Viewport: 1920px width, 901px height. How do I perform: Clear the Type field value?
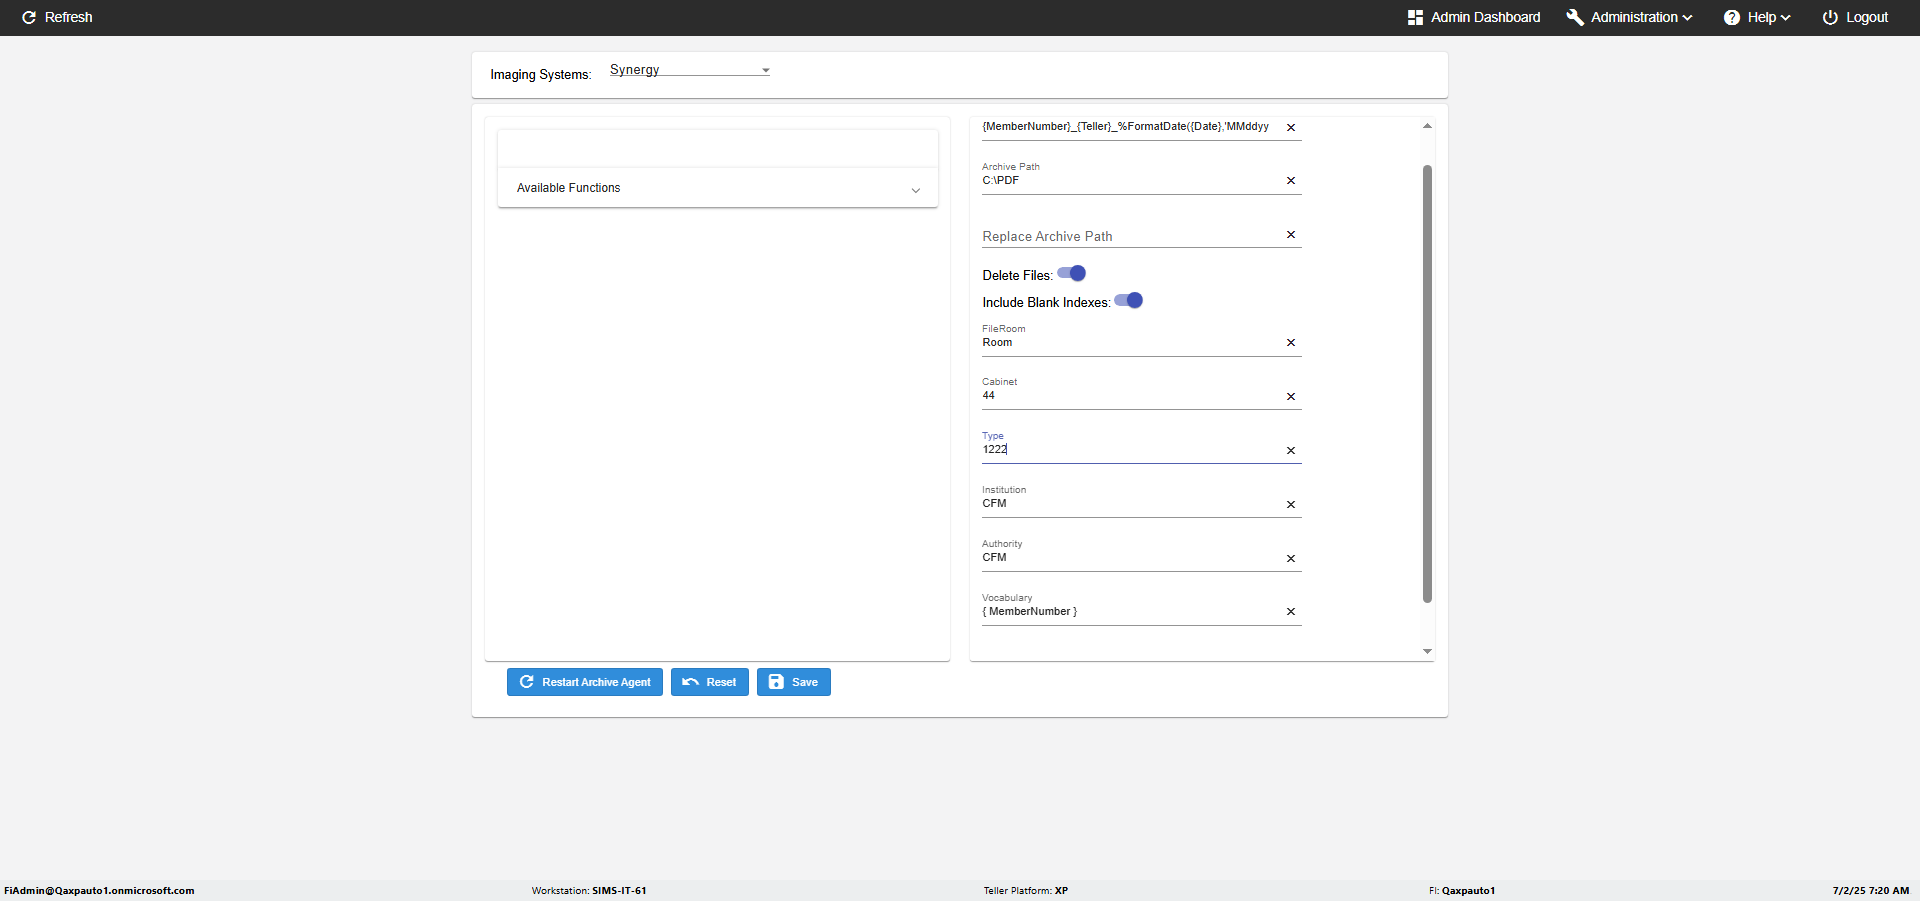(x=1290, y=451)
